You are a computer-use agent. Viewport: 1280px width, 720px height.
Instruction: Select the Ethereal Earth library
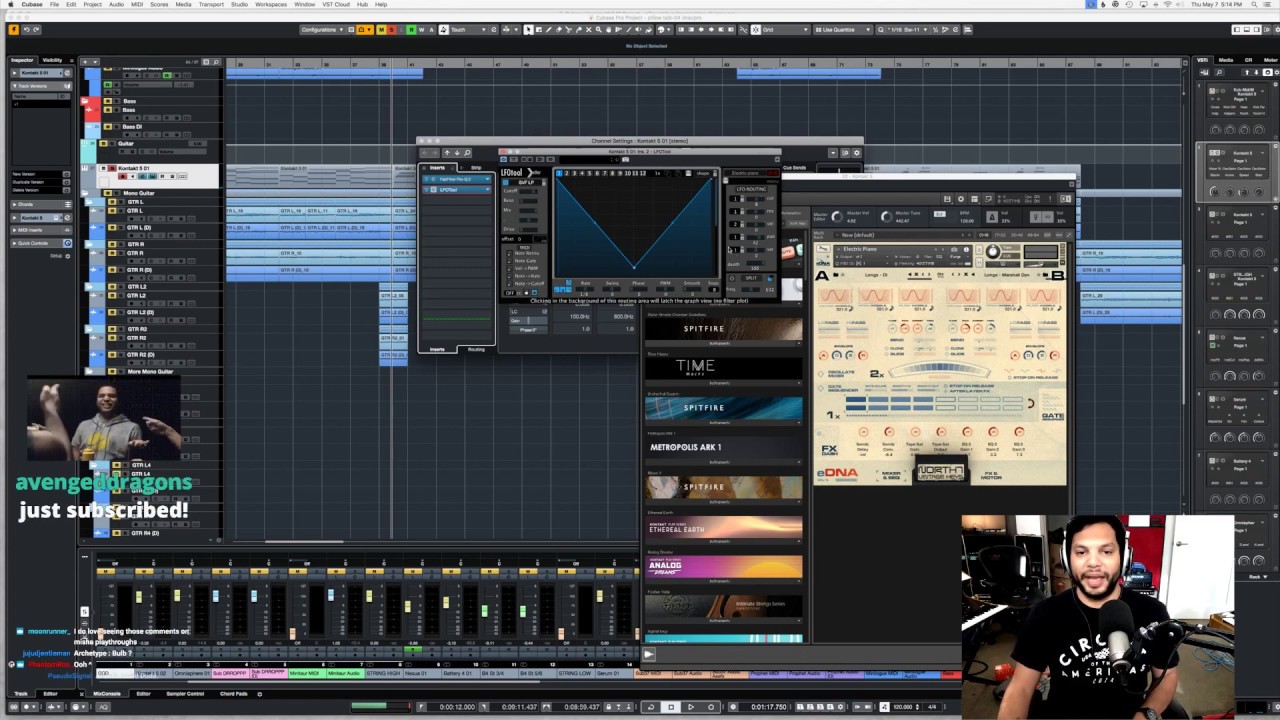tap(724, 527)
